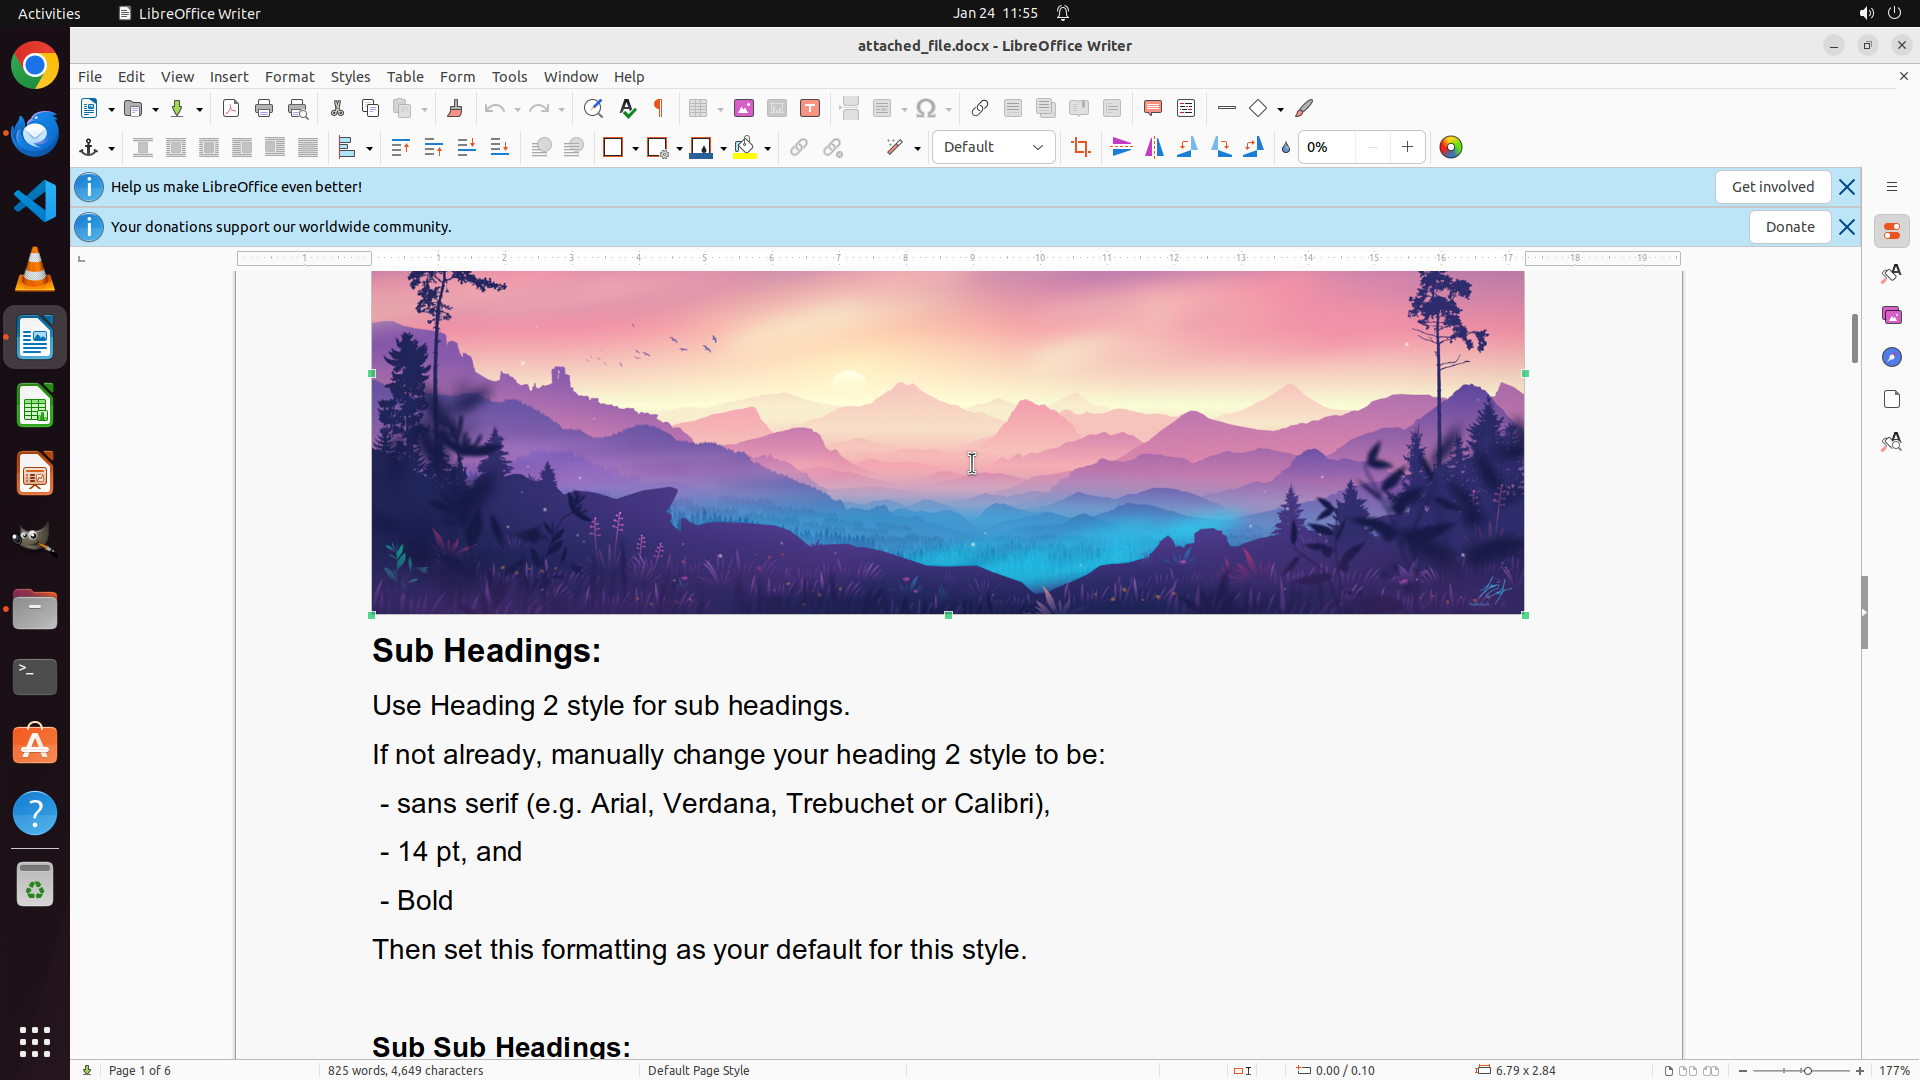The image size is (1920, 1080).
Task: Click the Insert Image icon
Action: point(743,109)
